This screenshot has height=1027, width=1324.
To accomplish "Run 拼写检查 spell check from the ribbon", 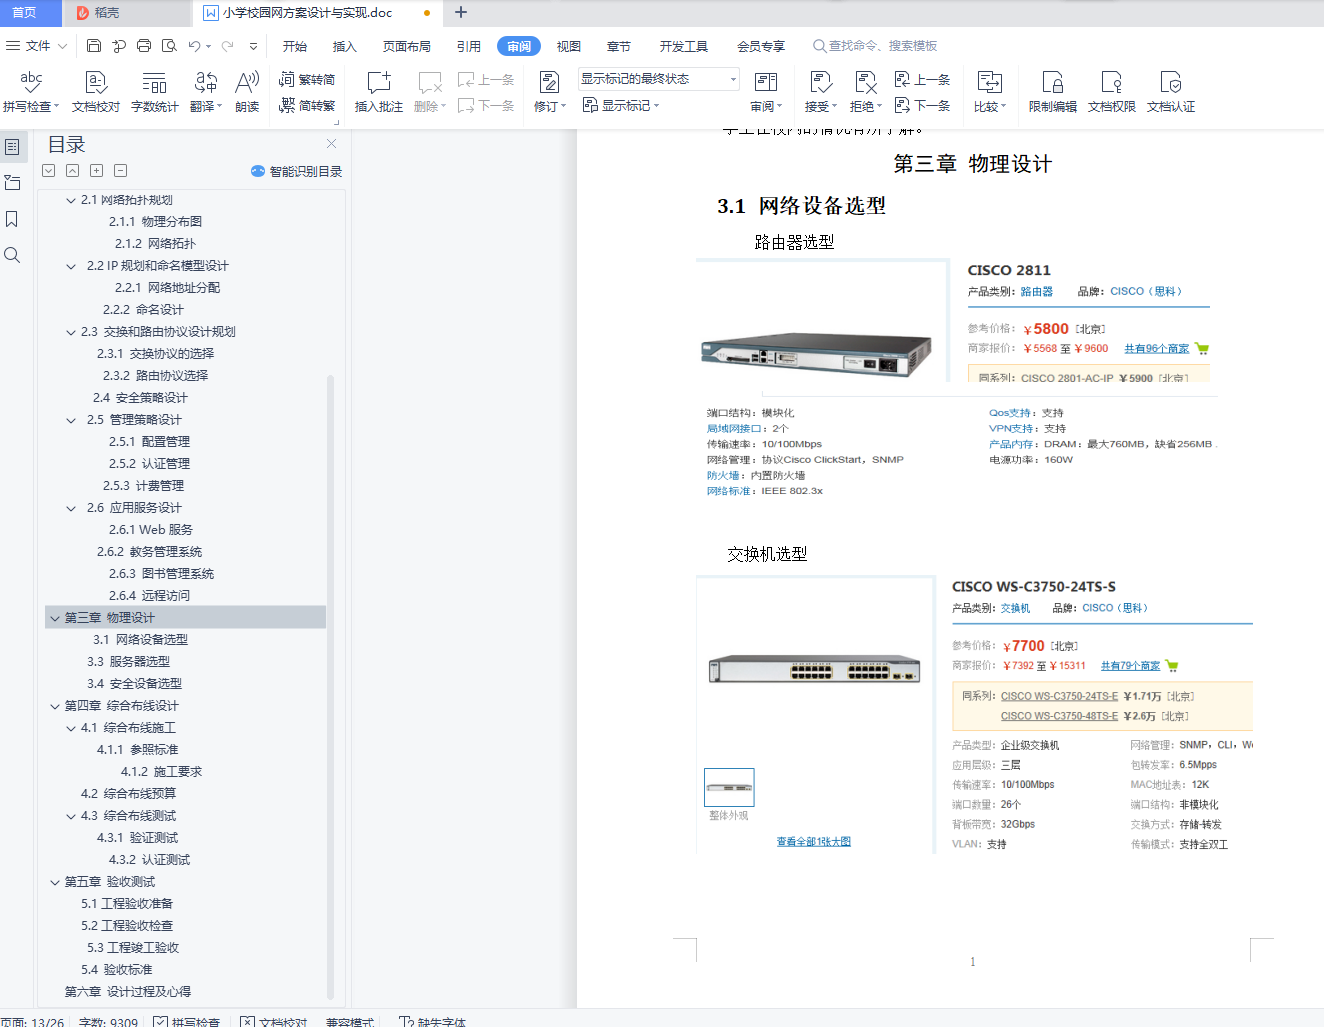I will coord(31,92).
